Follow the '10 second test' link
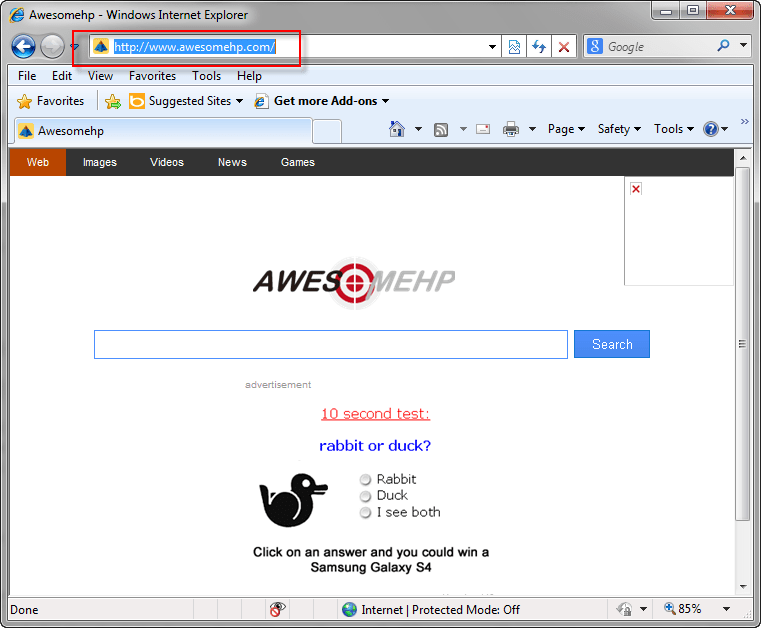This screenshot has width=761, height=628. [375, 414]
